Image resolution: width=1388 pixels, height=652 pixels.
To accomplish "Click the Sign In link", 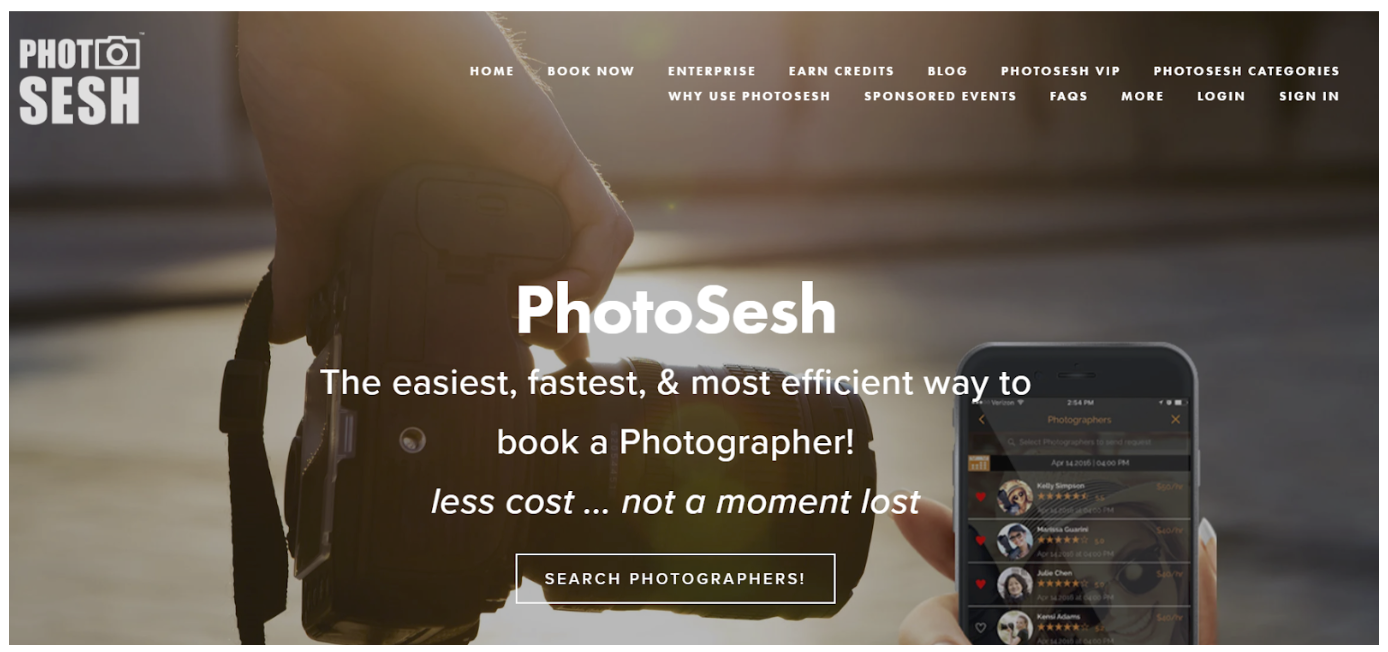I will (x=1309, y=96).
